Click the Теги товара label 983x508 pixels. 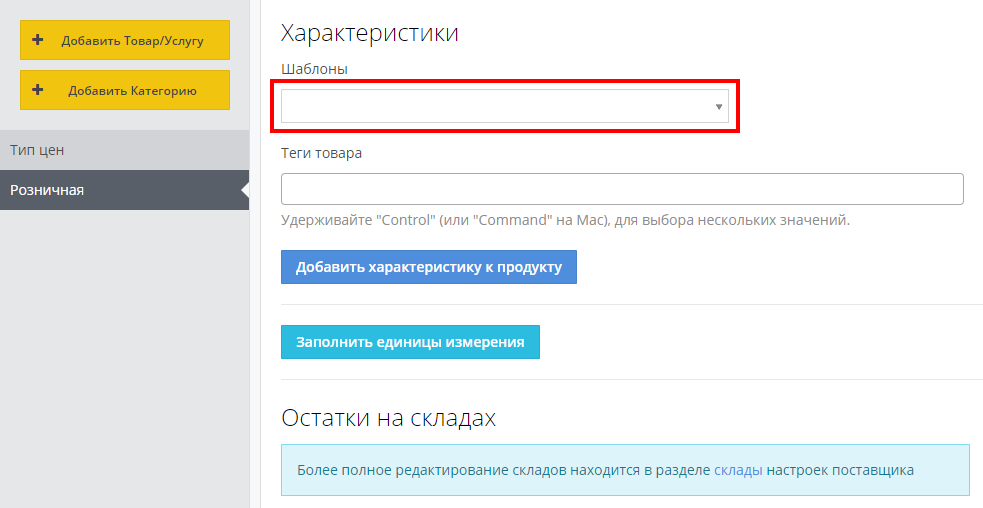322,153
